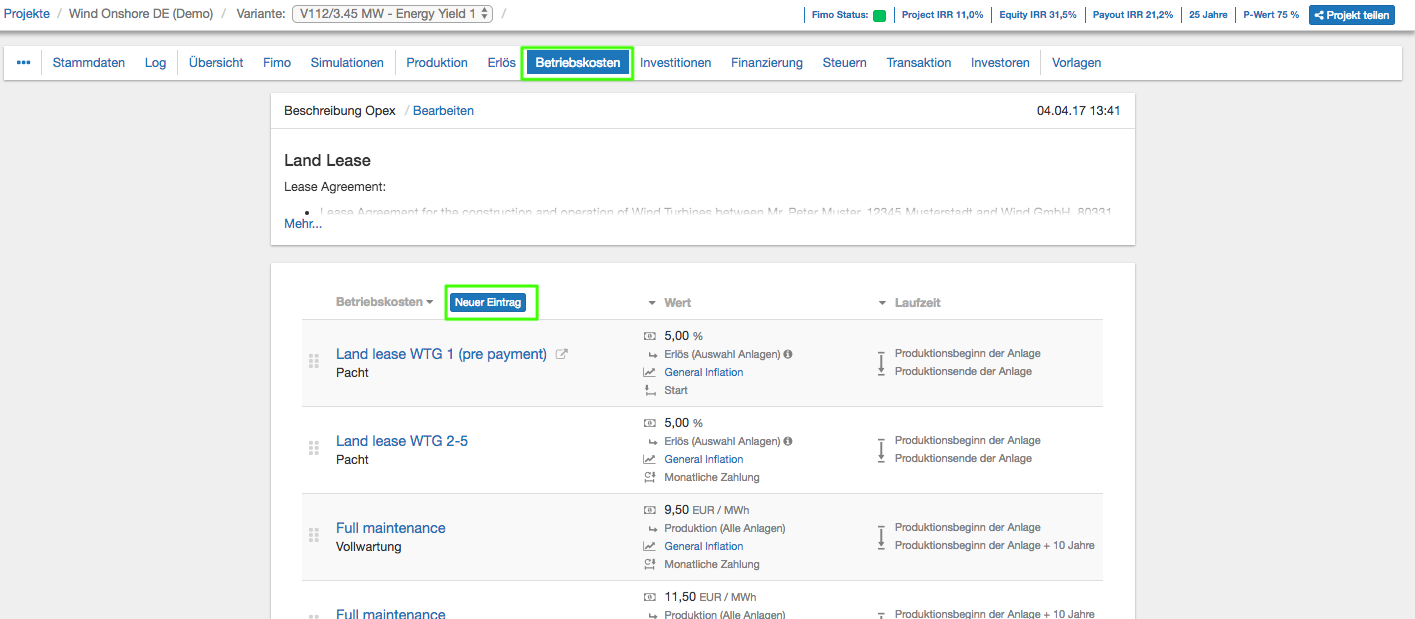The height and width of the screenshot is (619, 1415).
Task: Open General Inflation link under Full maintenance
Action: pos(703,546)
